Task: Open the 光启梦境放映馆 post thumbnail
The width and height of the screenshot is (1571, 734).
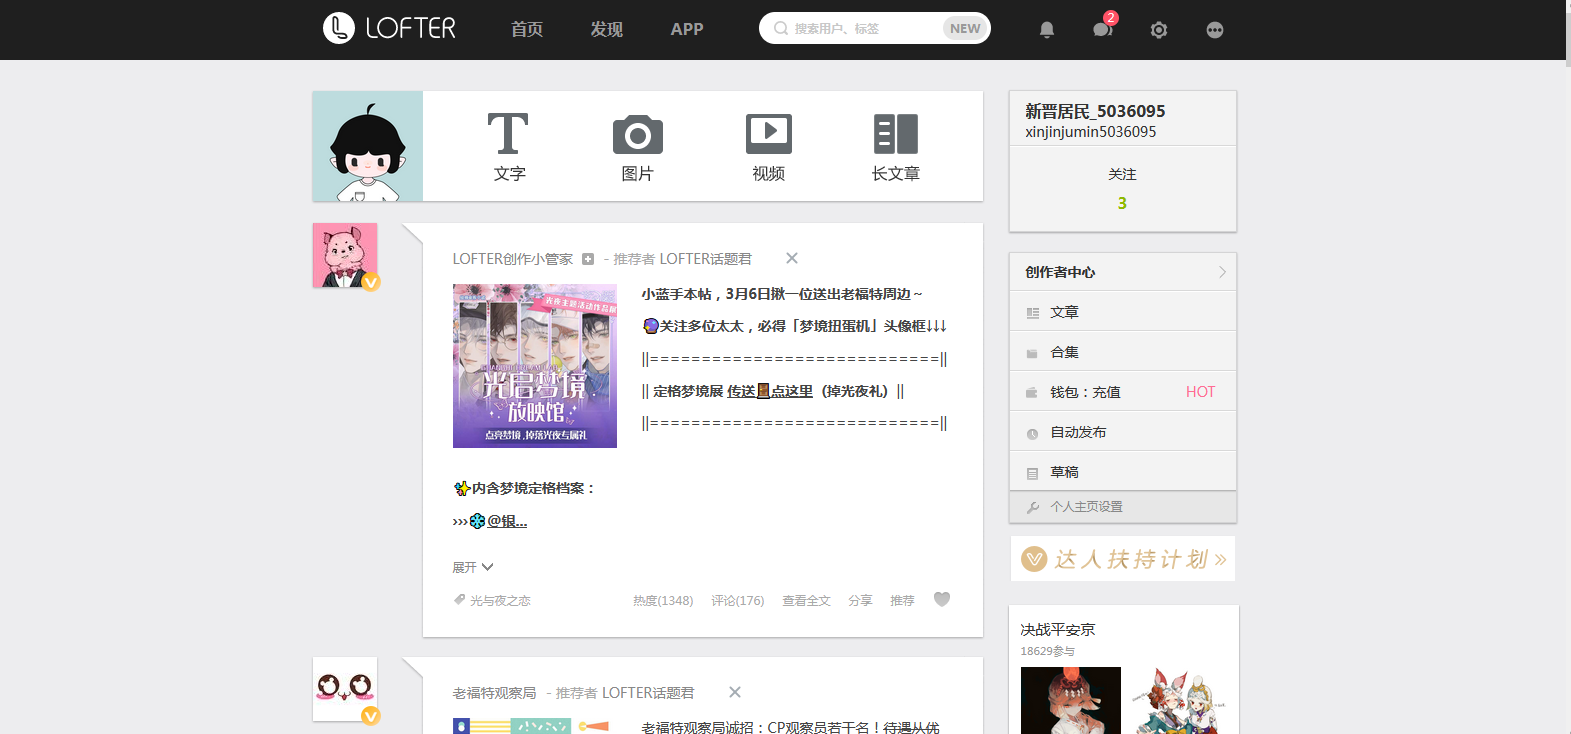Action: pos(535,366)
